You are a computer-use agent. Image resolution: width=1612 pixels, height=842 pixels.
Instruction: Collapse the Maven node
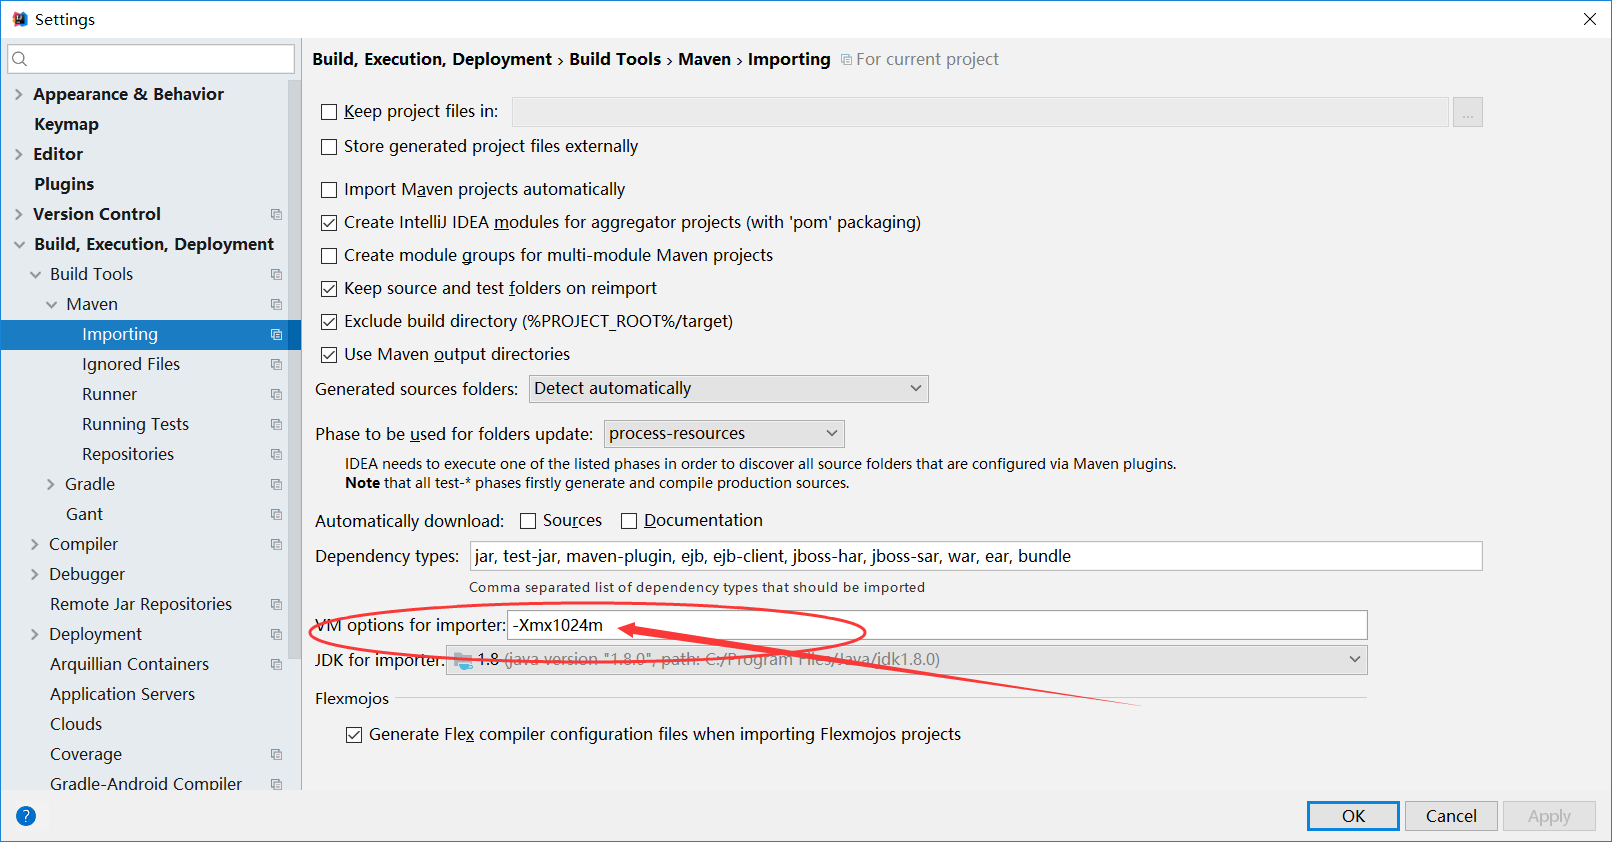point(51,304)
